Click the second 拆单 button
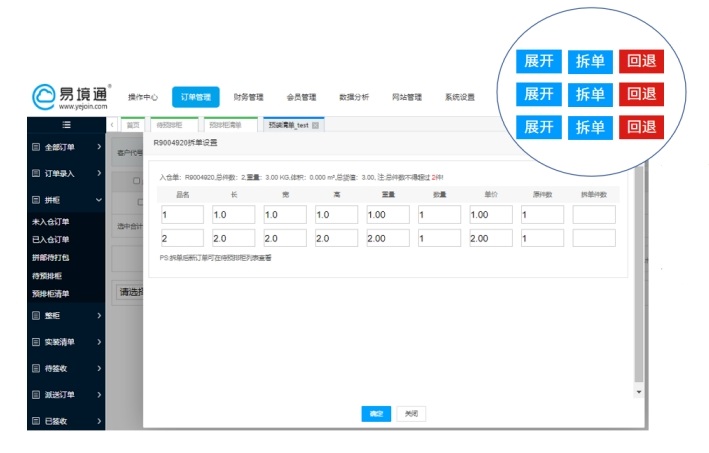Viewport: 709px width, 453px height. coord(590,94)
